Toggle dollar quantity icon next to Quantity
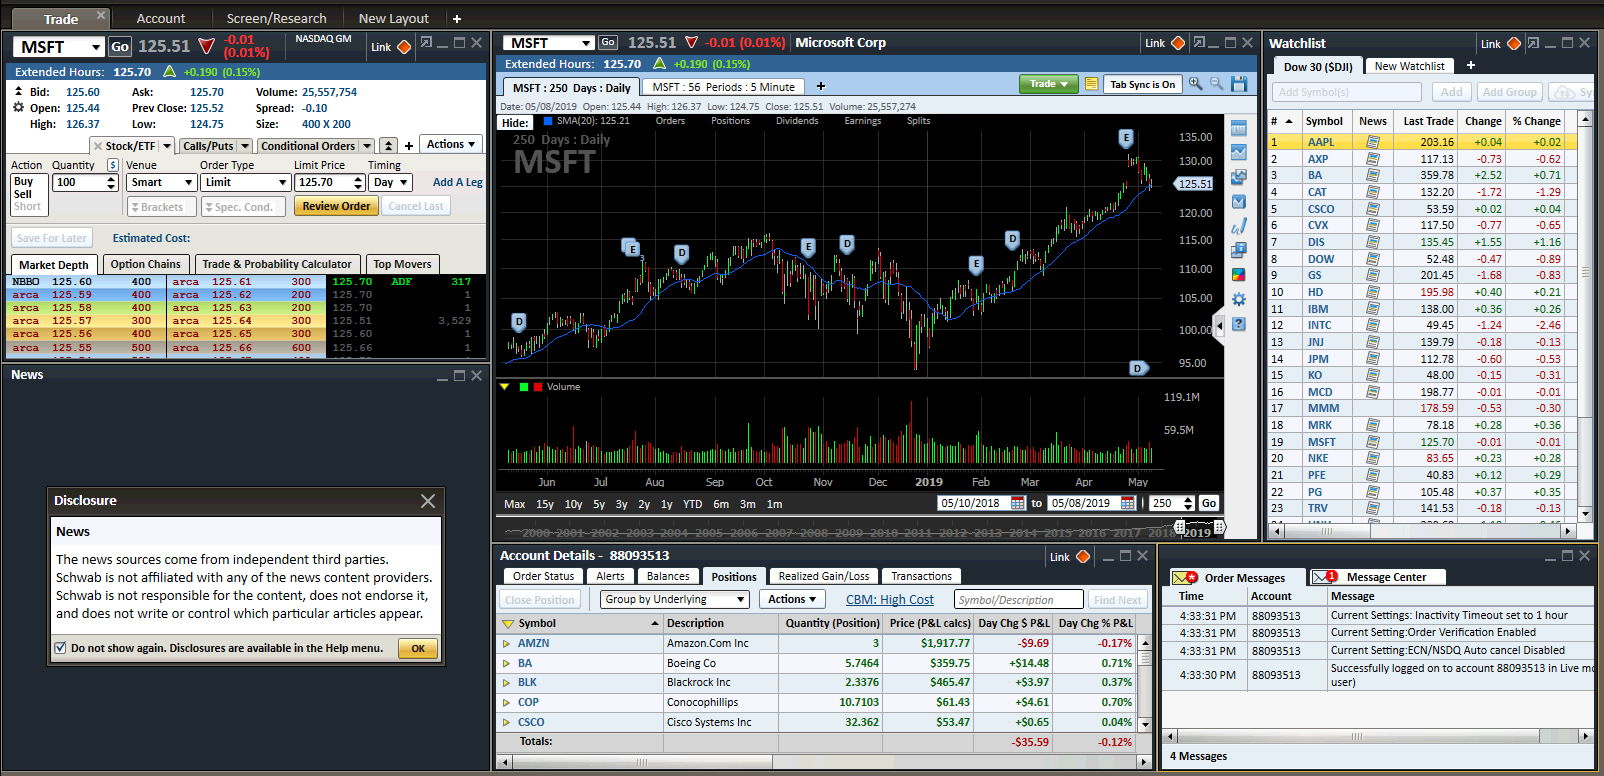Viewport: 1604px width, 776px height. 112,165
